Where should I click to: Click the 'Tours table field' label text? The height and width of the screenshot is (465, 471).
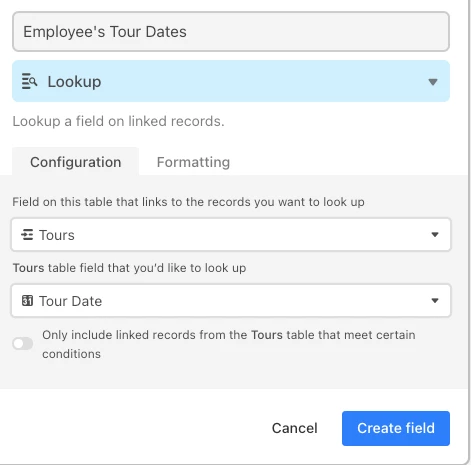(x=129, y=268)
